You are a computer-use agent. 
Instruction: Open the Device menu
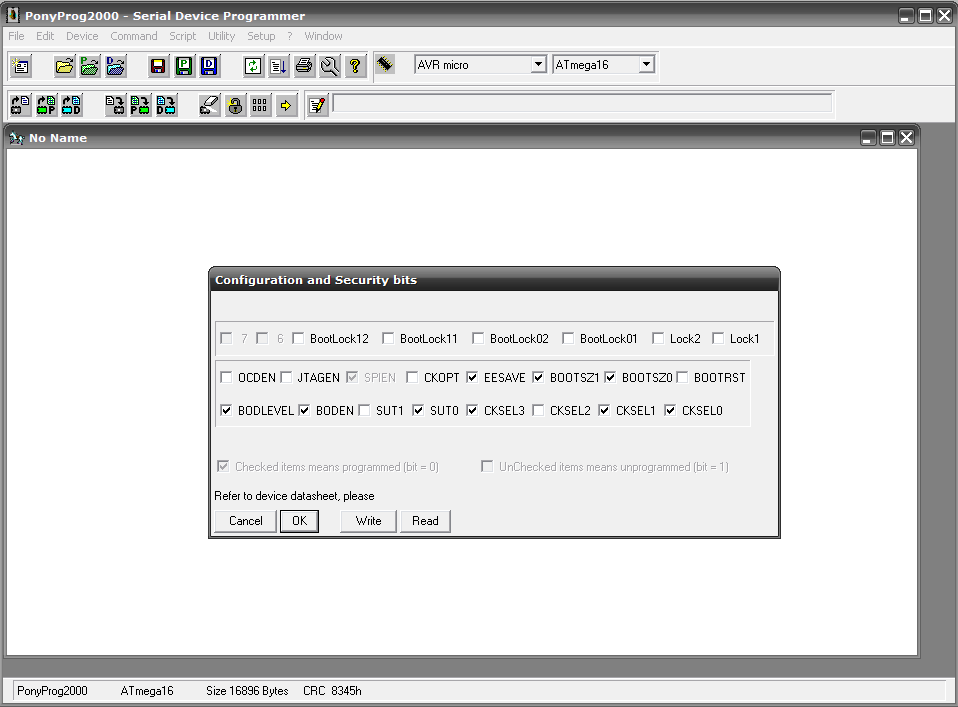click(x=82, y=36)
